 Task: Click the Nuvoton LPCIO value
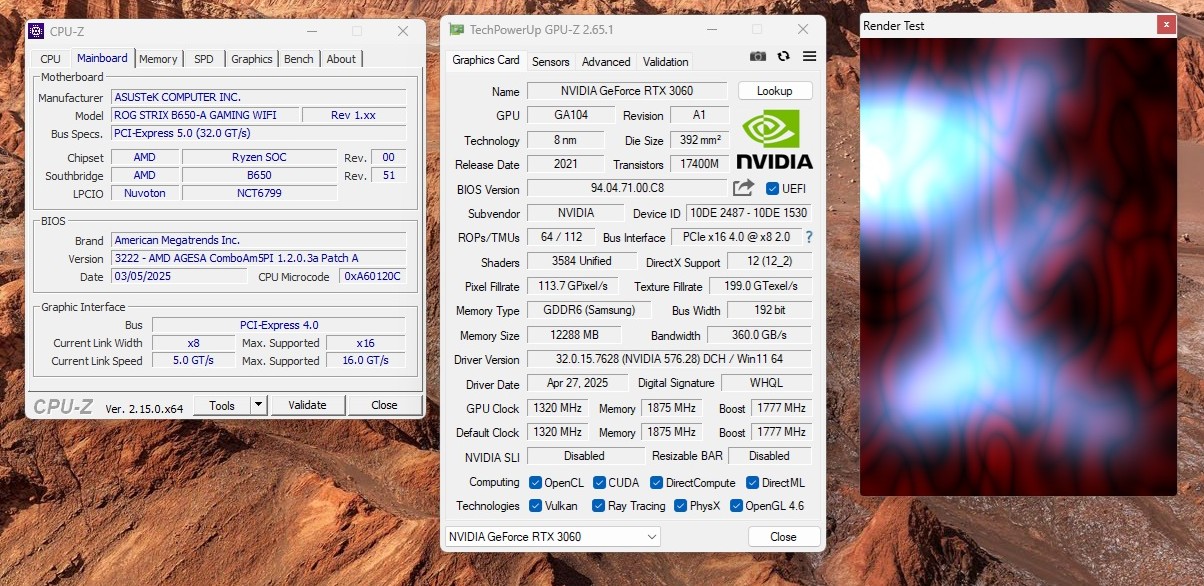tap(145, 193)
